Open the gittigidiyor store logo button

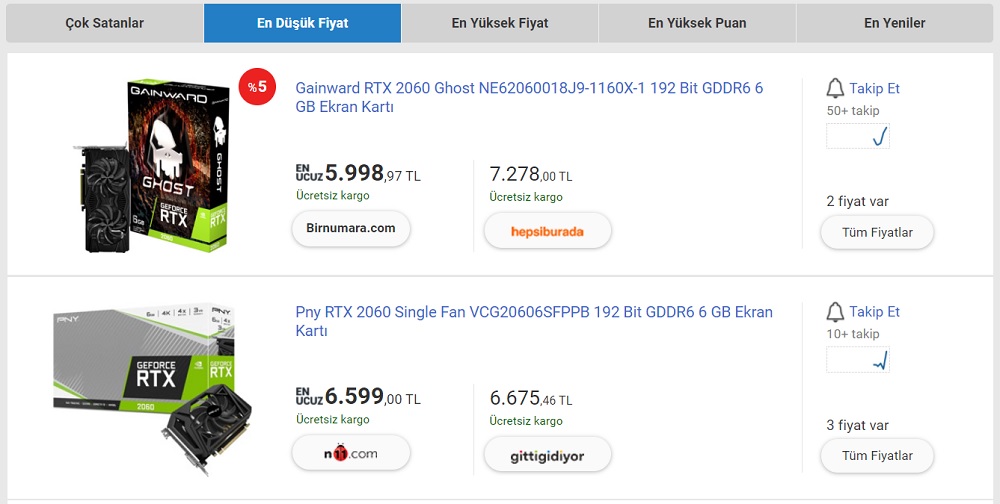point(547,456)
